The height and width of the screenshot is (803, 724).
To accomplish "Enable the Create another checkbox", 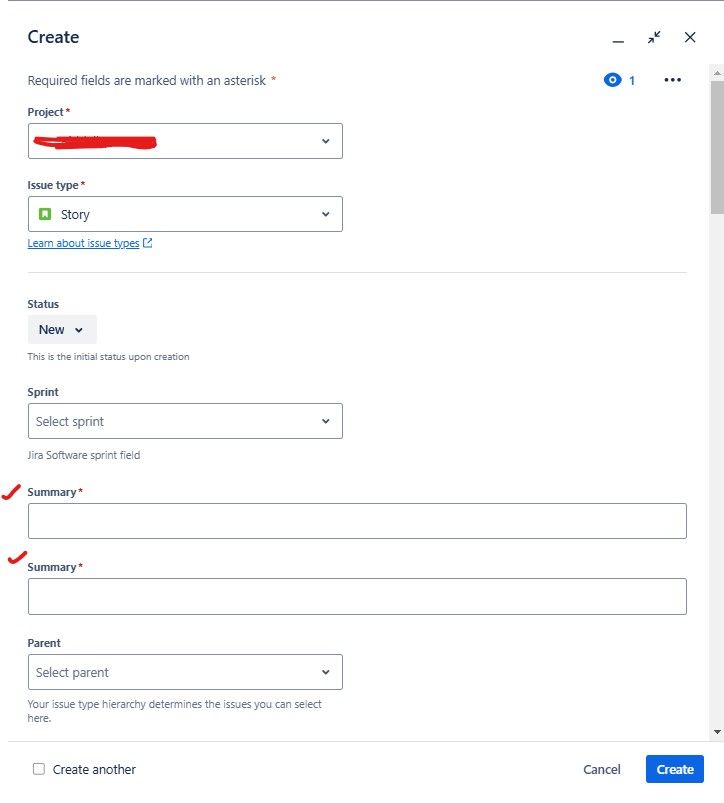I will coord(38,768).
